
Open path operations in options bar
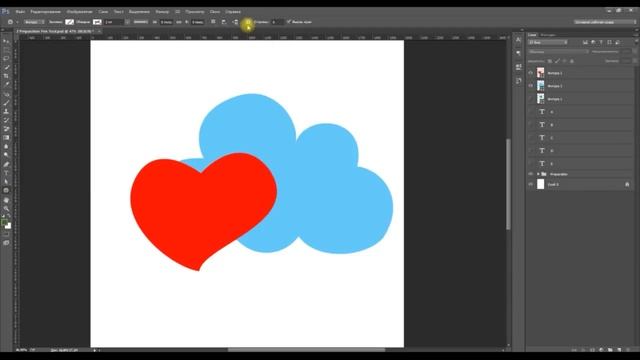[213, 22]
